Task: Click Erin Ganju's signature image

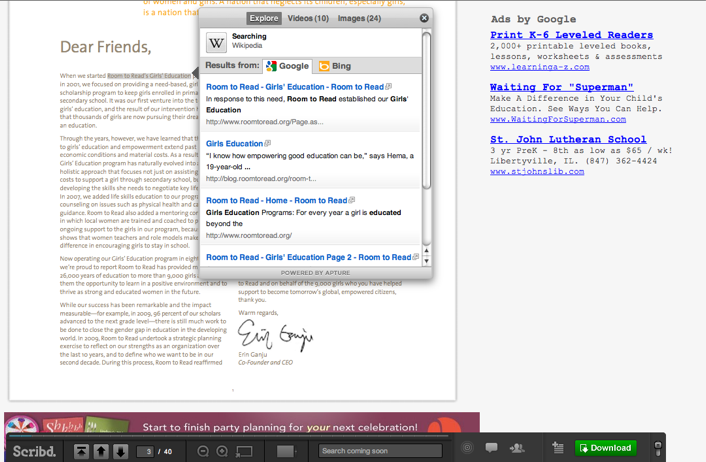Action: (x=275, y=334)
